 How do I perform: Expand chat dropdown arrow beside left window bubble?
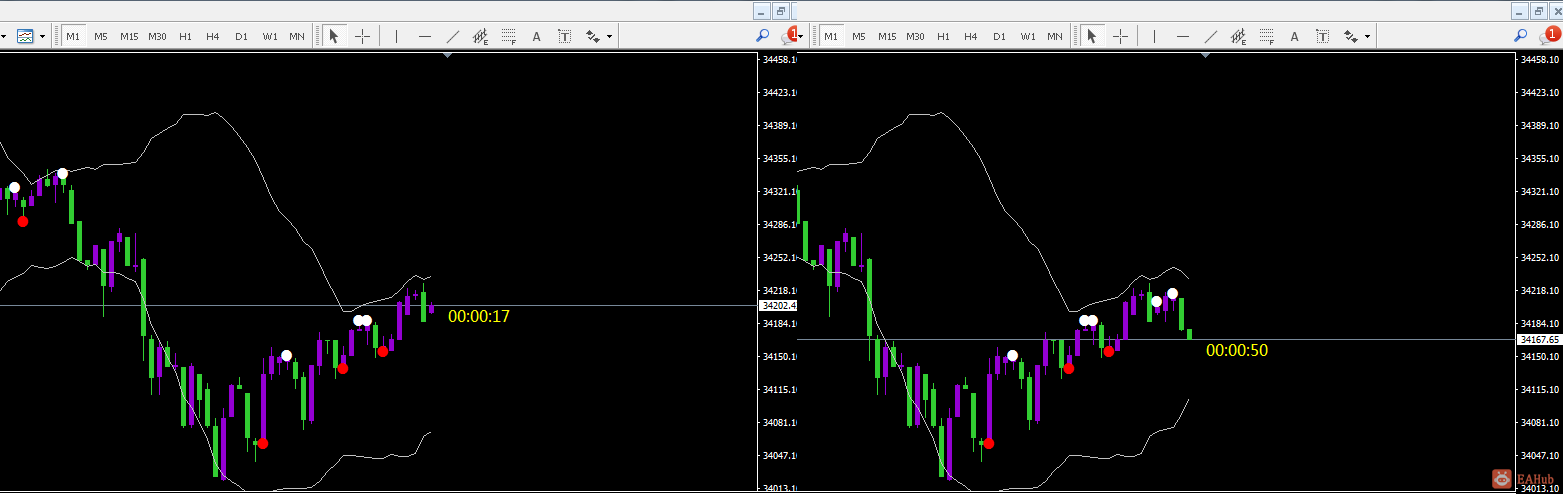802,37
